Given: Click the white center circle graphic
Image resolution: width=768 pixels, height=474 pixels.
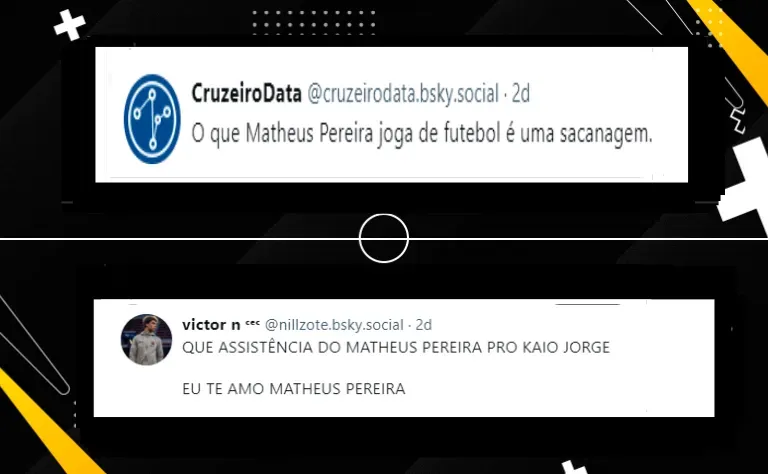Looking at the screenshot, I should pyautogui.click(x=384, y=238).
